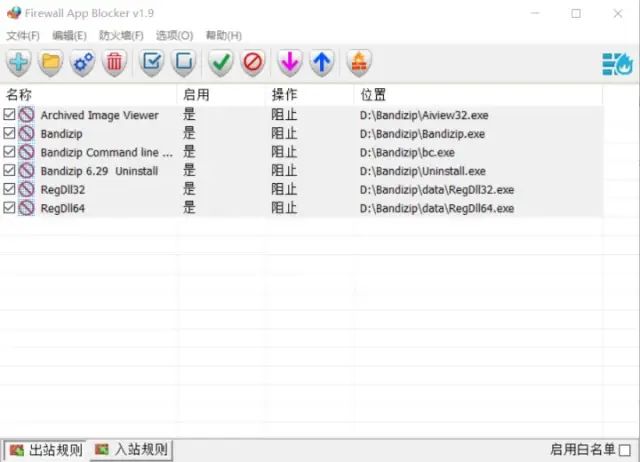Toggle the Bandizip rule checkbox
The image size is (640, 462).
[x=9, y=134]
